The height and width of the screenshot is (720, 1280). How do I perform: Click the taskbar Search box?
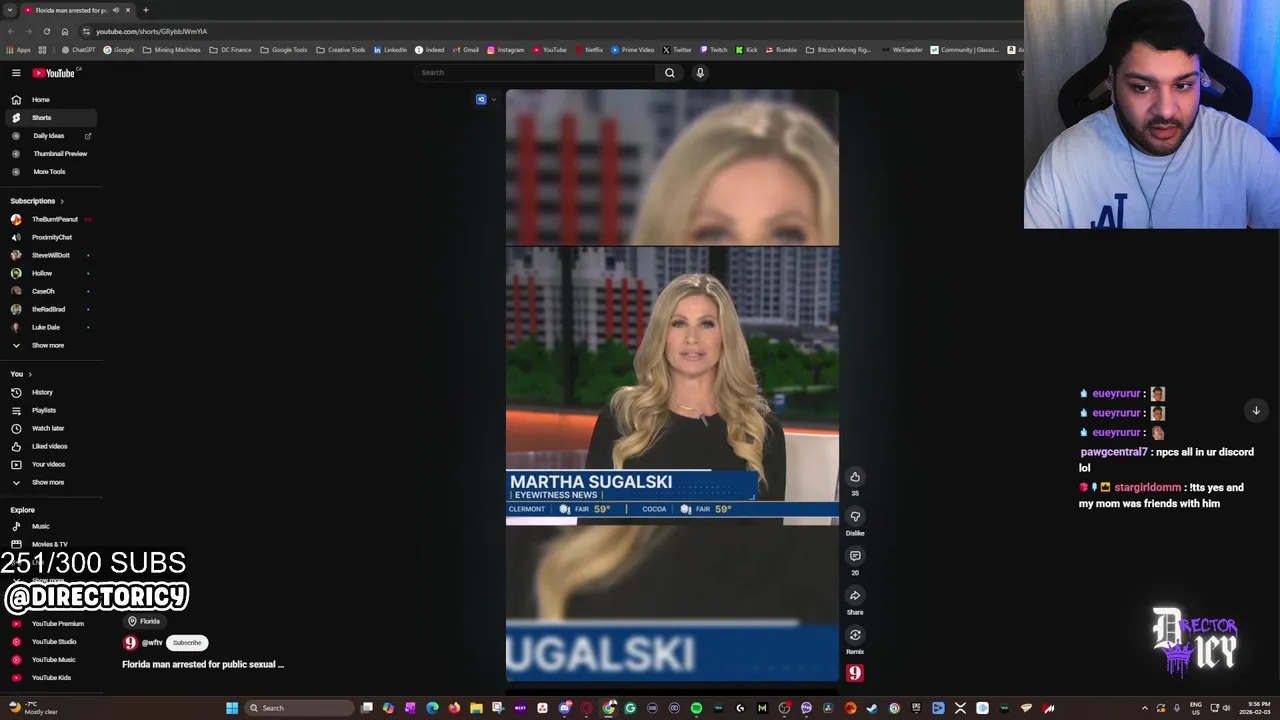pos(300,708)
